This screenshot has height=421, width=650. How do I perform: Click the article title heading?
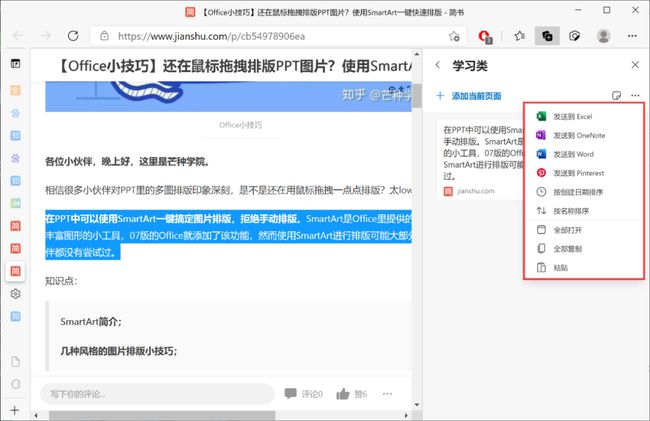pyautogui.click(x=233, y=66)
